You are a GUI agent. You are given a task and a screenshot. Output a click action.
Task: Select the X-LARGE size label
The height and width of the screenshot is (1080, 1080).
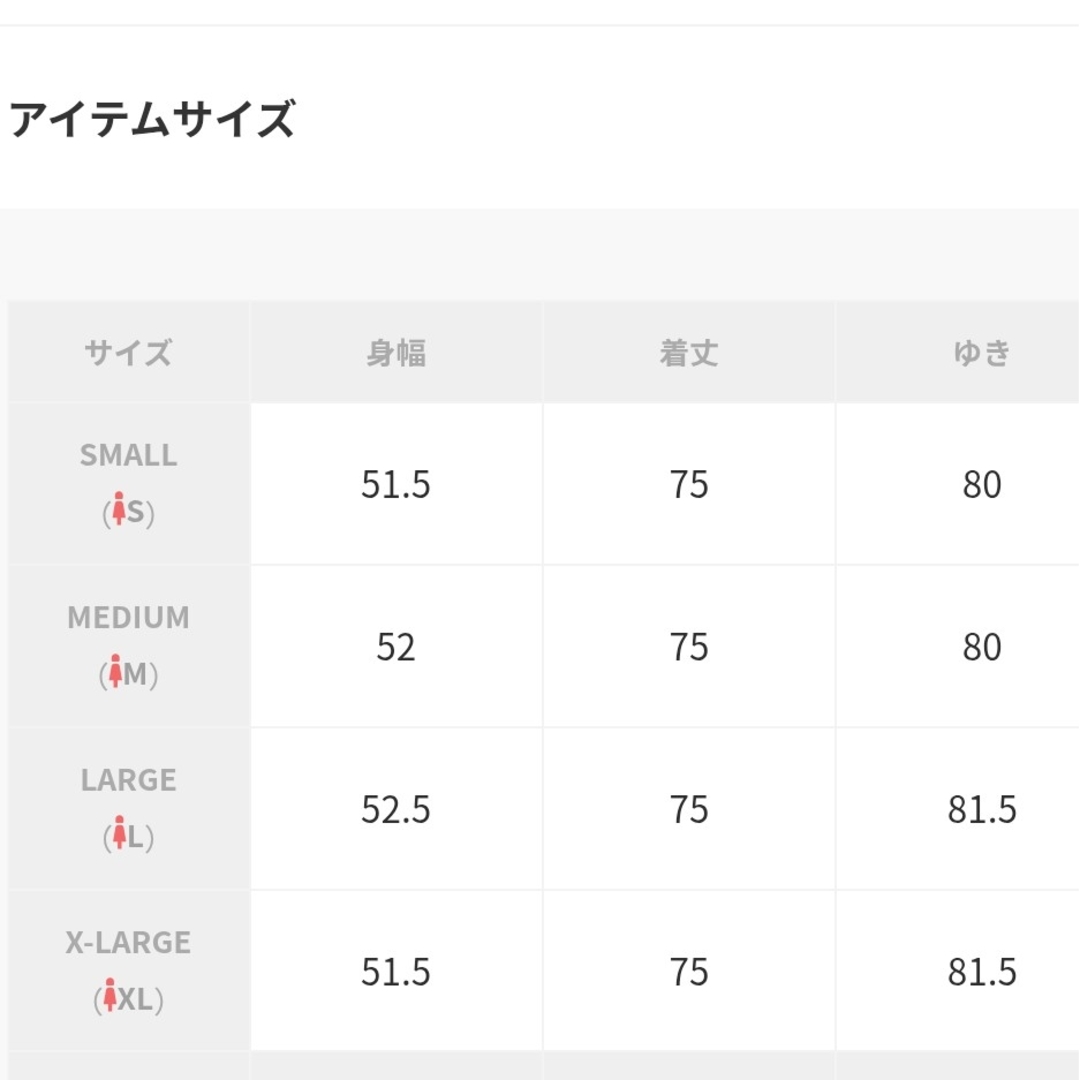(x=128, y=942)
